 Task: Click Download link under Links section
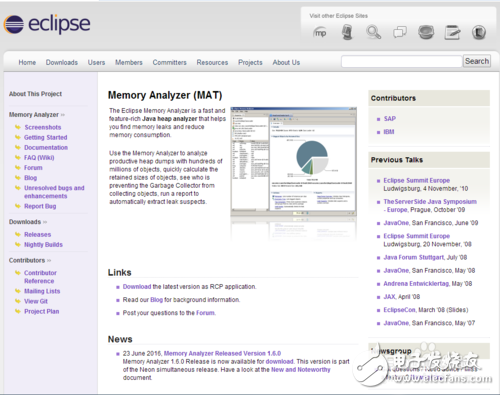tap(137, 287)
